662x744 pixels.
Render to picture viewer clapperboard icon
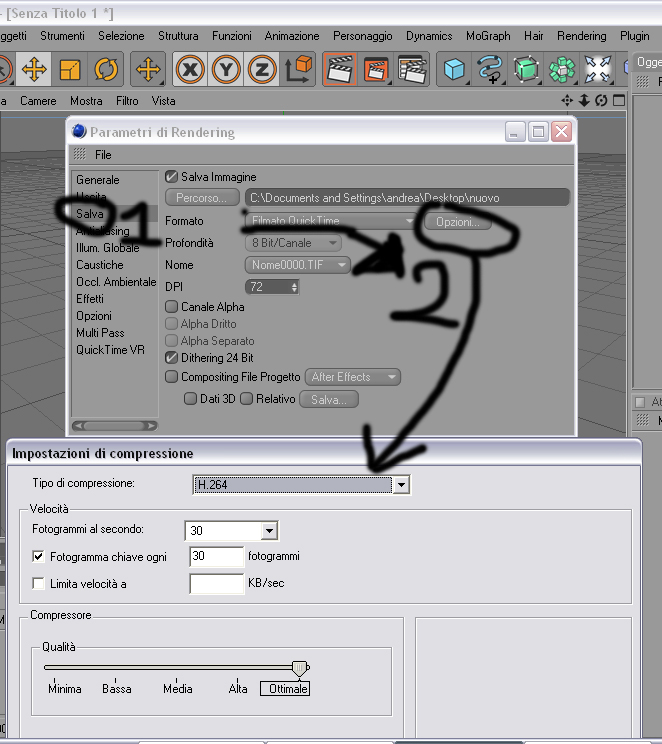[376, 69]
